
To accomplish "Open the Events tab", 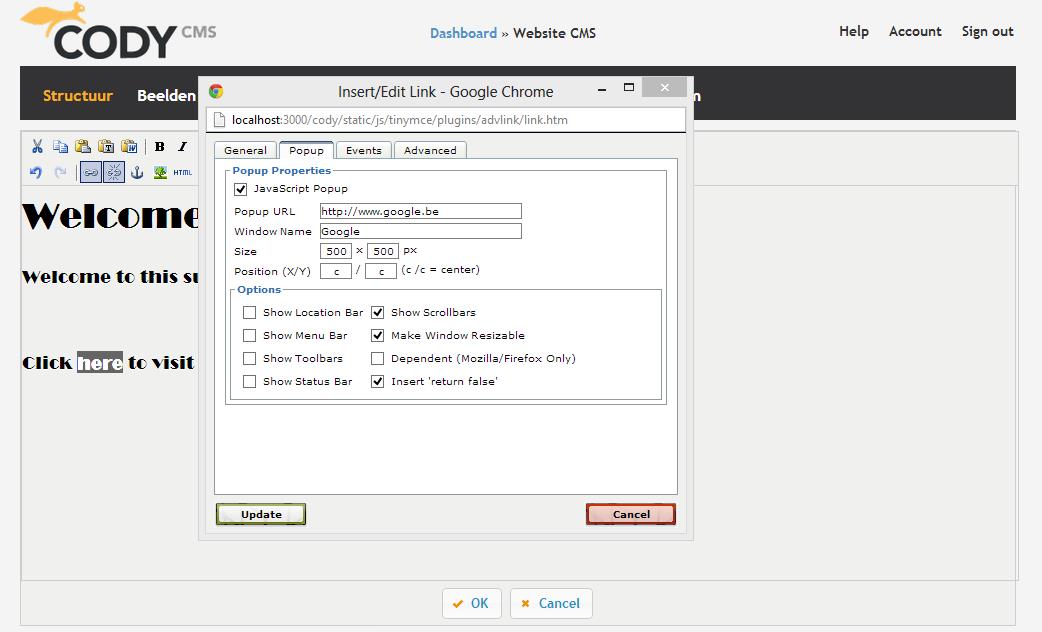I will tap(364, 150).
